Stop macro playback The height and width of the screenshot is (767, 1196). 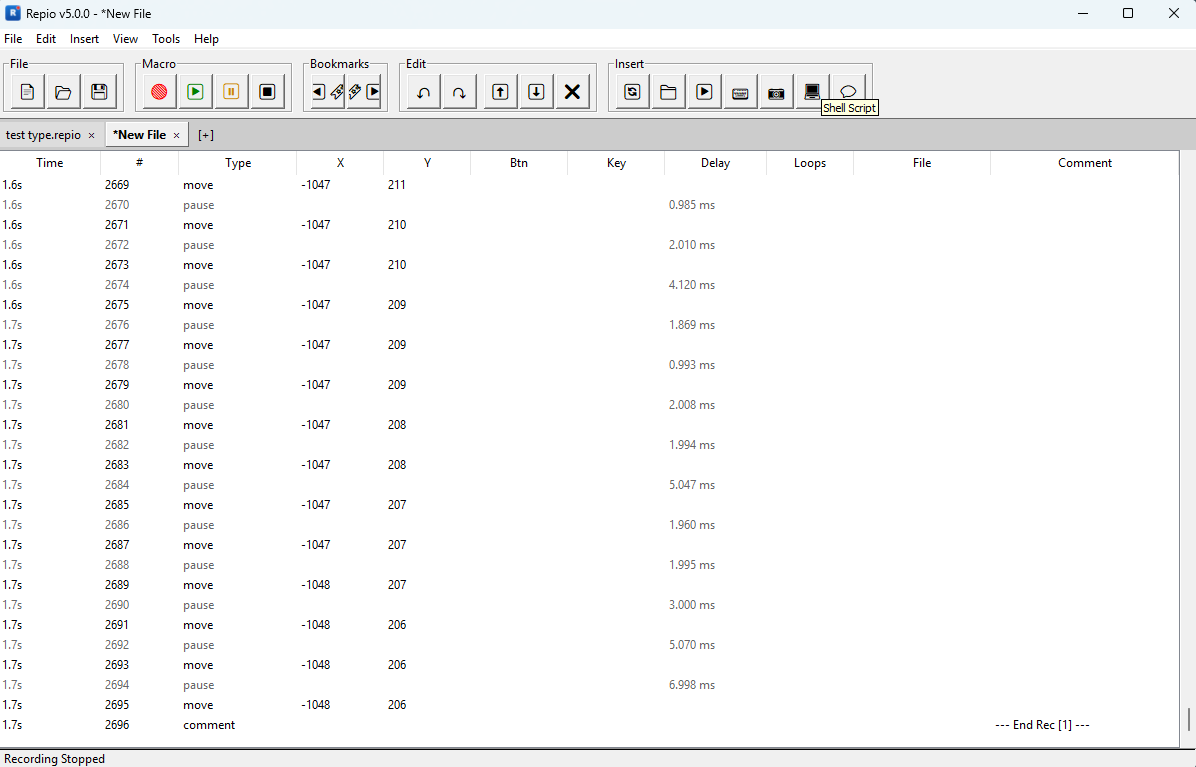coord(267,91)
